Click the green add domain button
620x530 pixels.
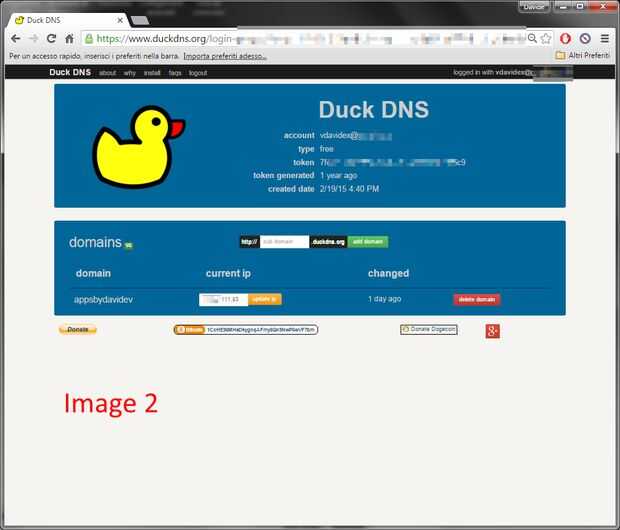[368, 242]
